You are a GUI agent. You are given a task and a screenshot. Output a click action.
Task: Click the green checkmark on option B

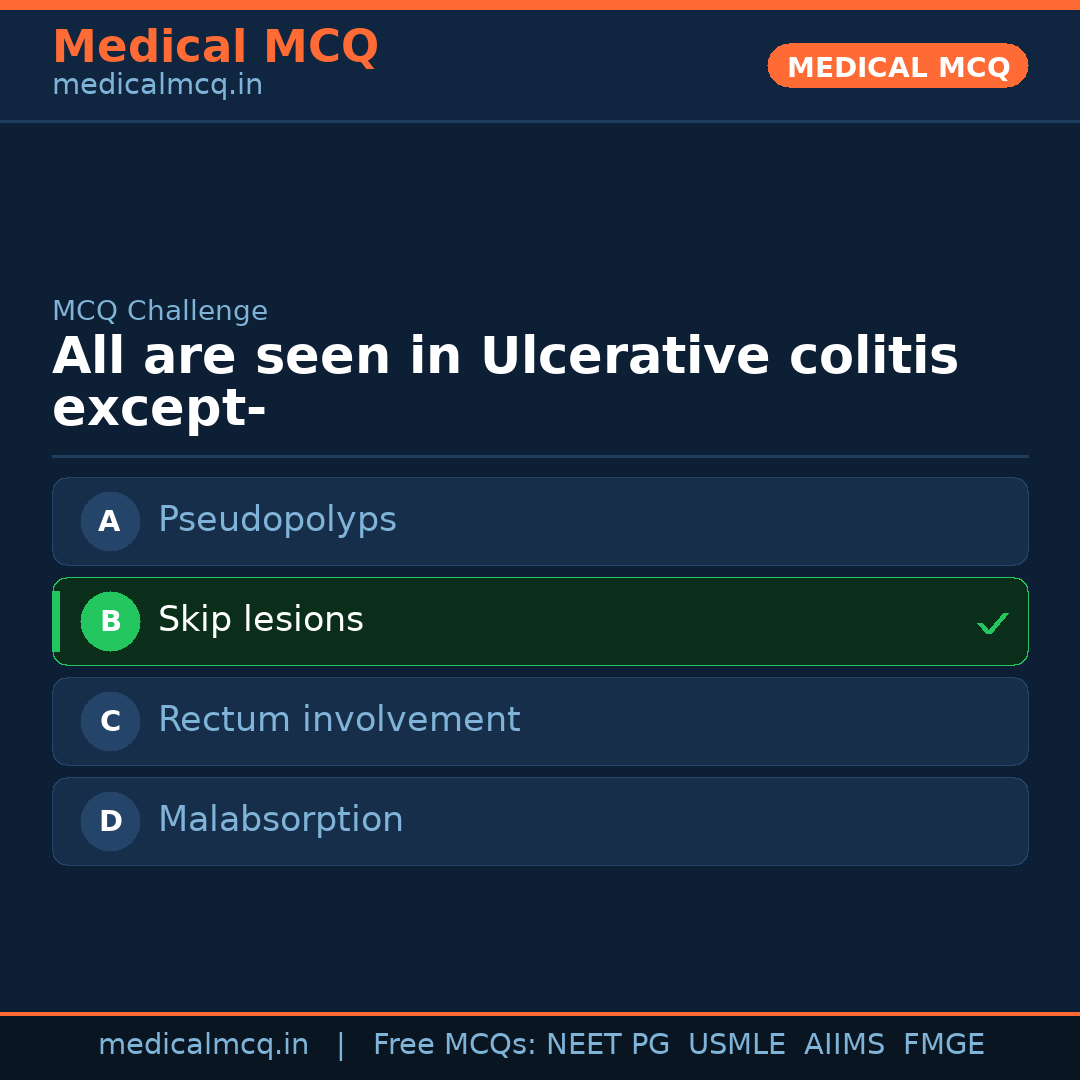[x=993, y=623]
